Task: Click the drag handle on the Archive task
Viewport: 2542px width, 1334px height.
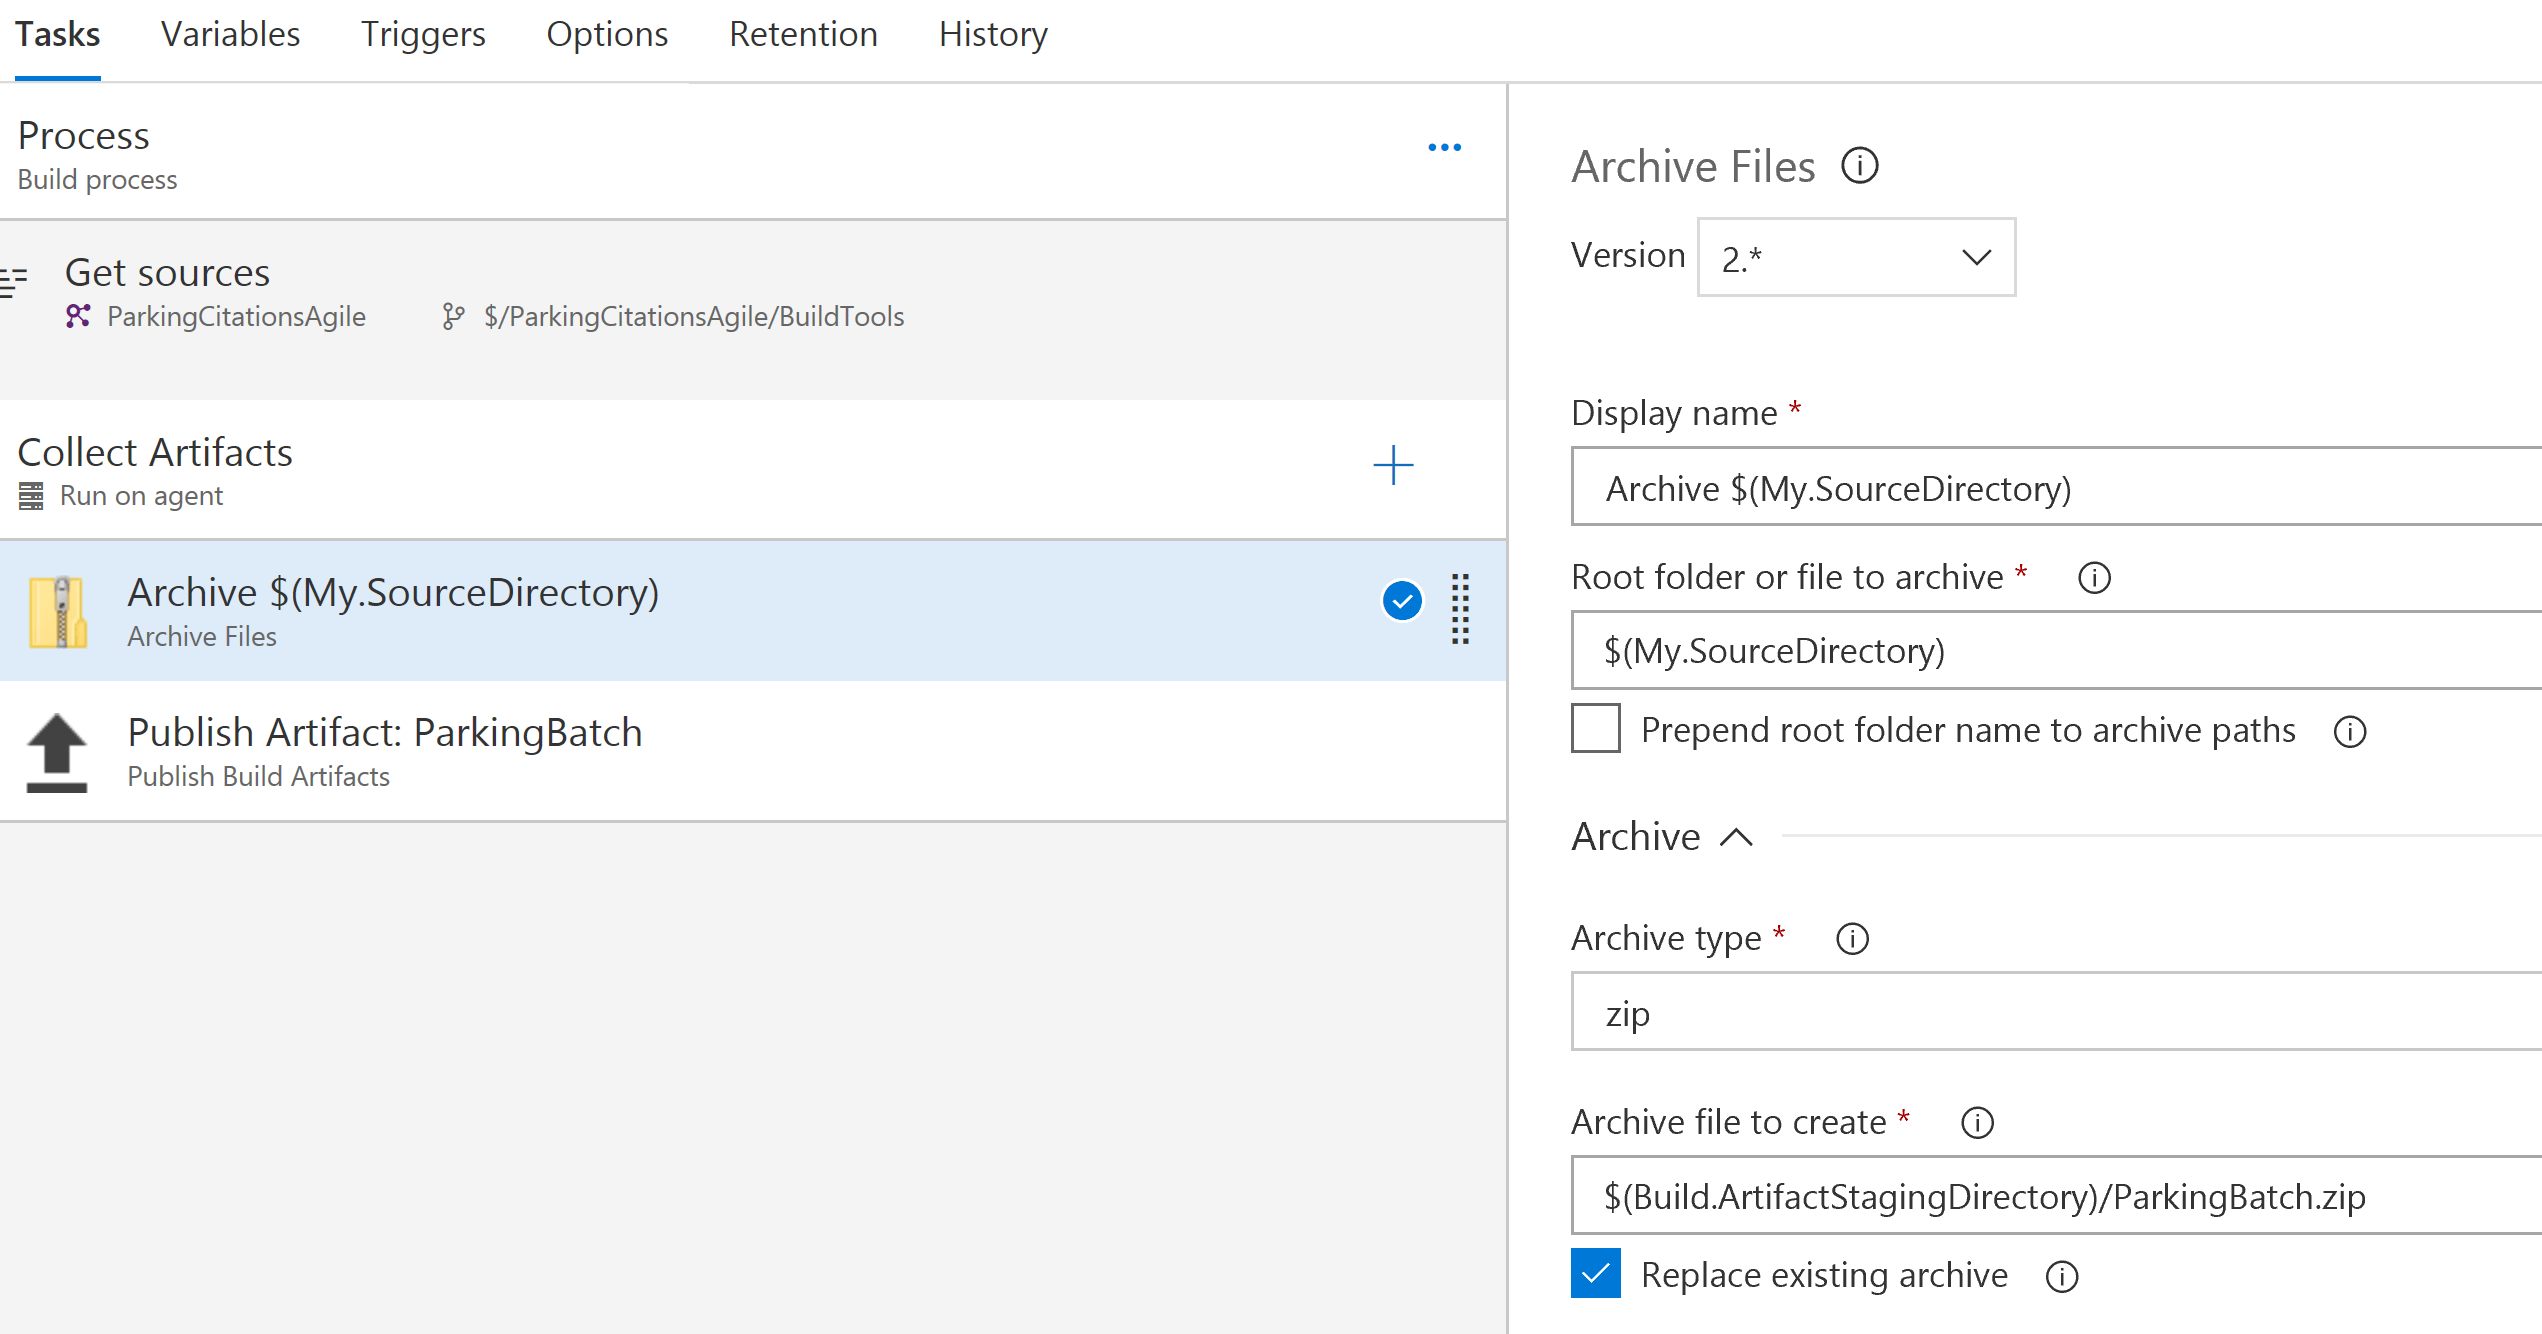Action: pyautogui.click(x=1460, y=609)
